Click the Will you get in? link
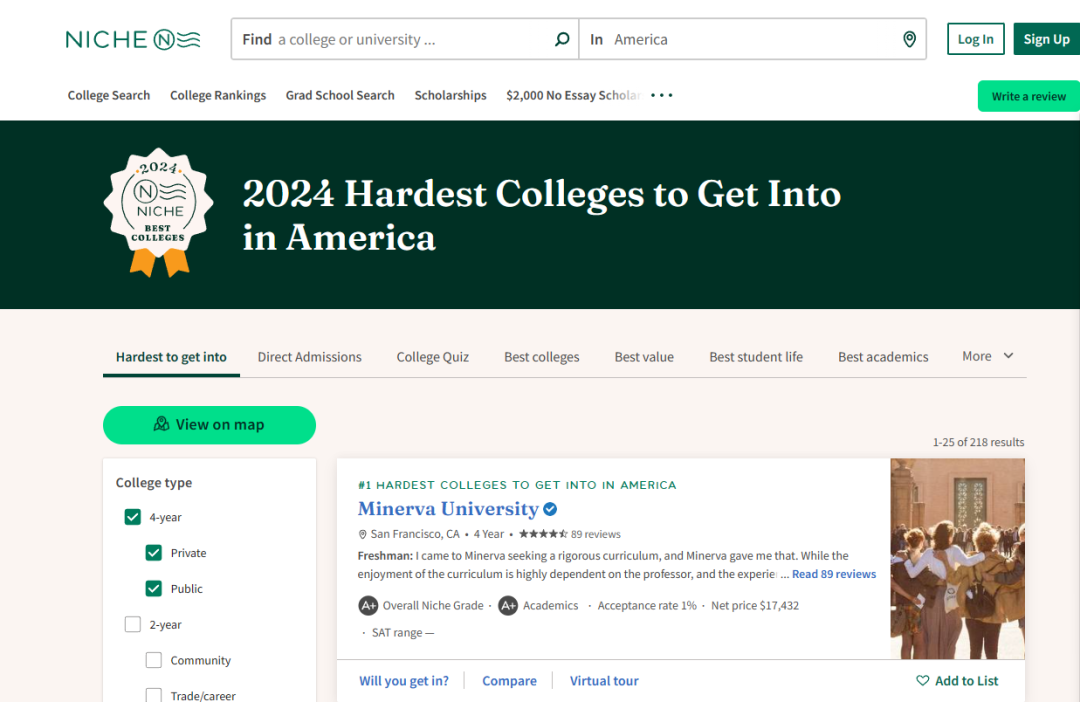Screen dimensions: 1080x702 point(404,681)
